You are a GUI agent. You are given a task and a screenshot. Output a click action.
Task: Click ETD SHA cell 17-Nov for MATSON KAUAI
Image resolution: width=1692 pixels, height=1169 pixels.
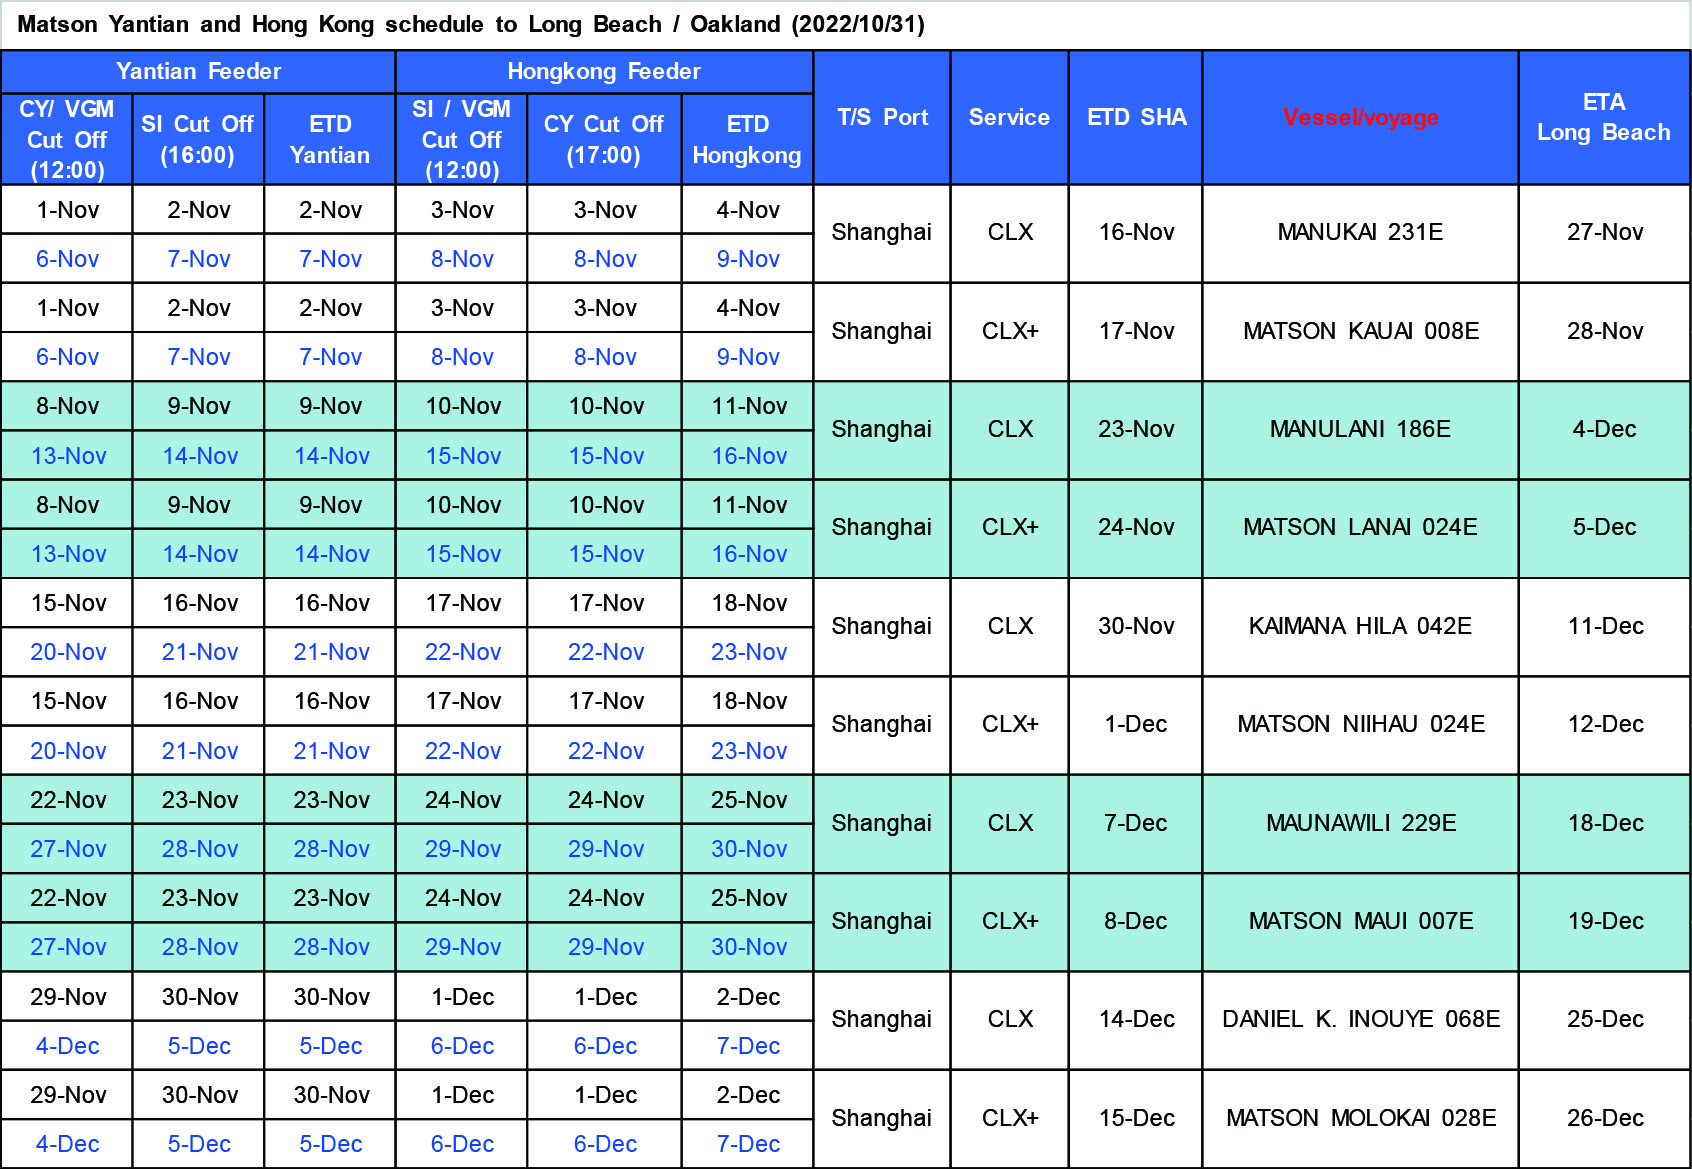1136,331
